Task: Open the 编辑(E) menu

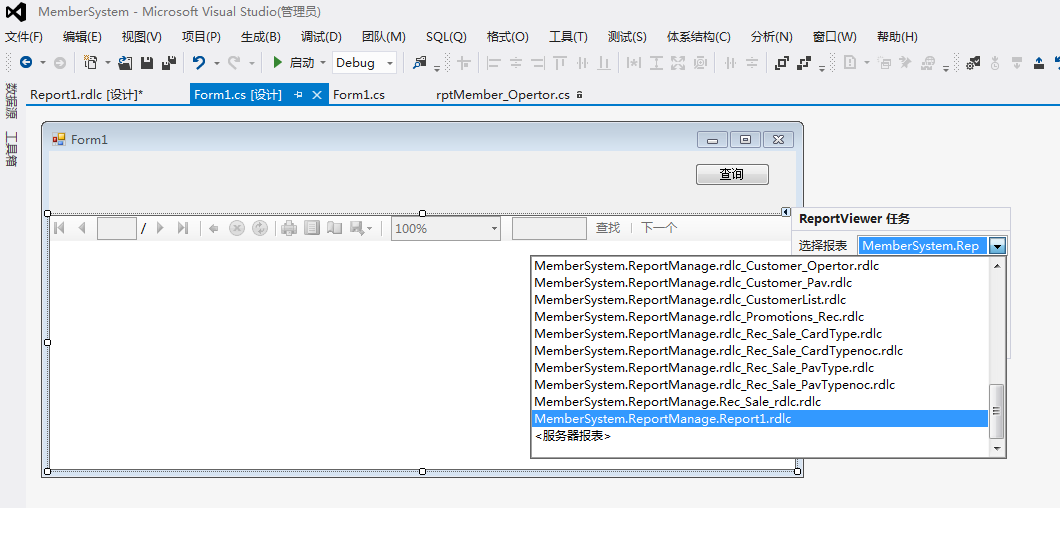Action: (x=82, y=36)
